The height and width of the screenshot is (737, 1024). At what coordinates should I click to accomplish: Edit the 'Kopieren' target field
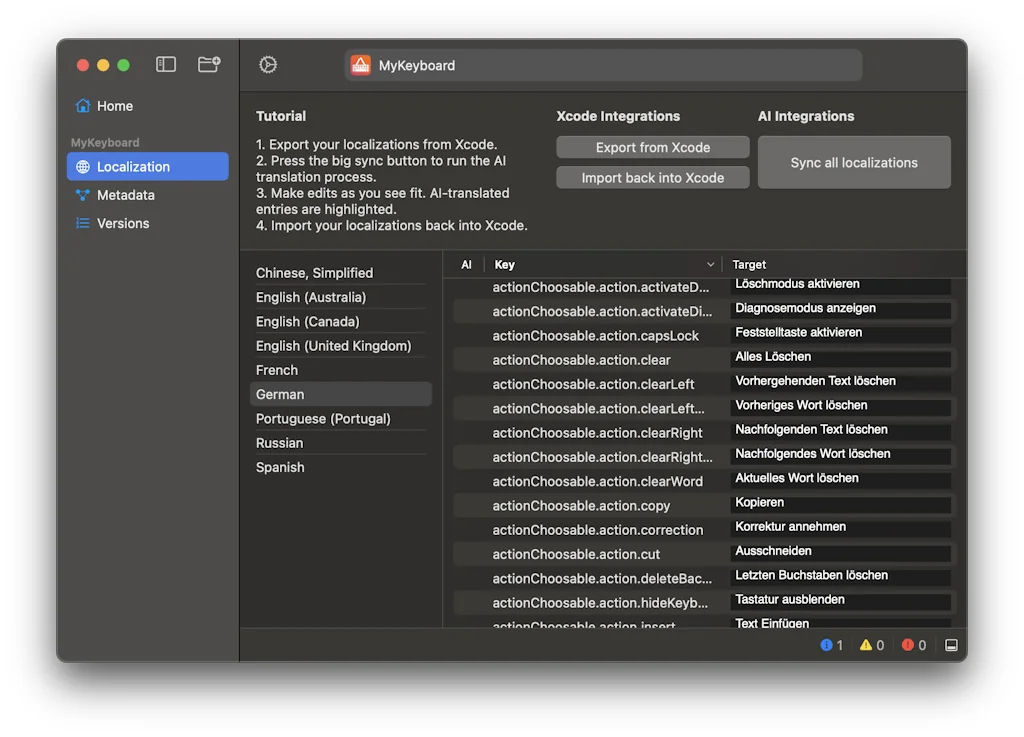840,503
